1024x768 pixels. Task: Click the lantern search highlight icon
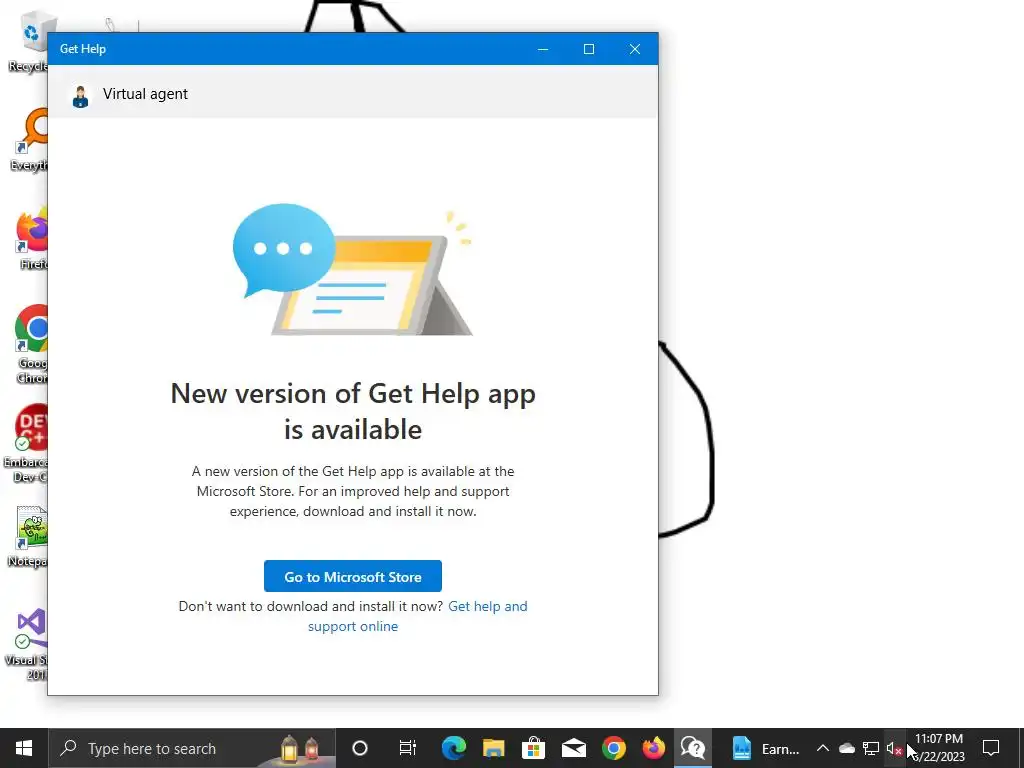[x=300, y=748]
